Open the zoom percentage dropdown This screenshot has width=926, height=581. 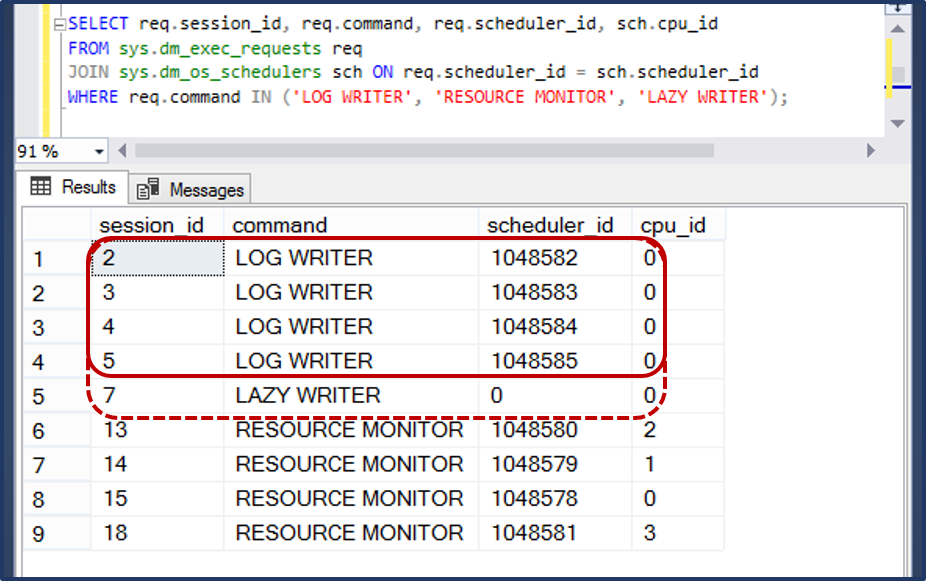[100, 149]
